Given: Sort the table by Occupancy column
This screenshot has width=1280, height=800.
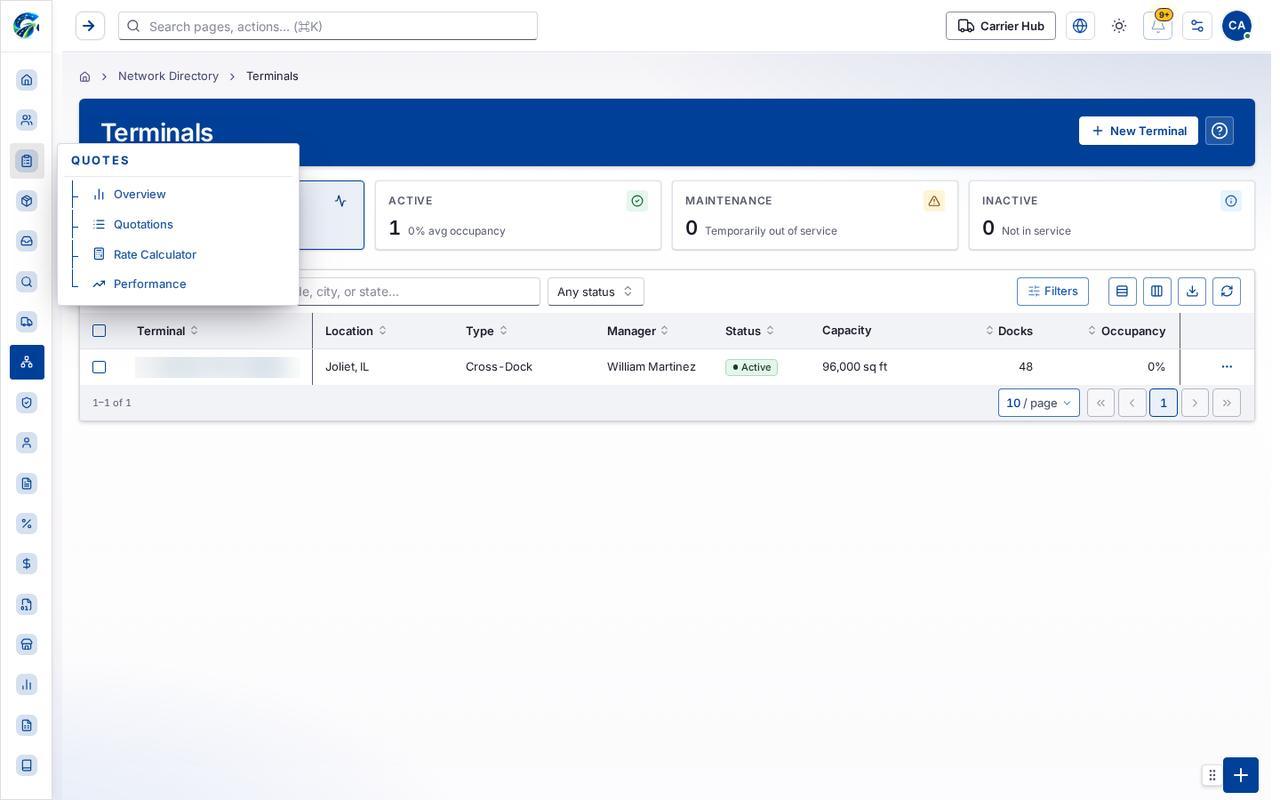Looking at the screenshot, I should [1127, 331].
